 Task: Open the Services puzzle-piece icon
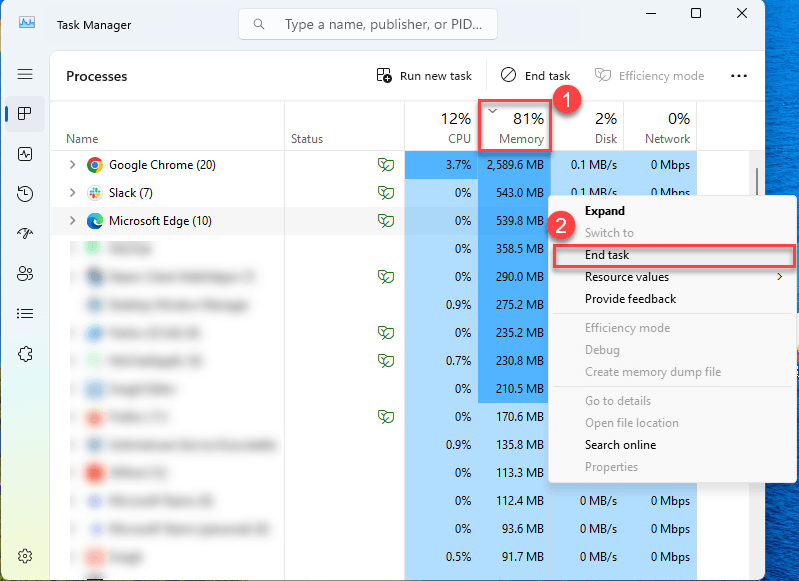(25, 353)
